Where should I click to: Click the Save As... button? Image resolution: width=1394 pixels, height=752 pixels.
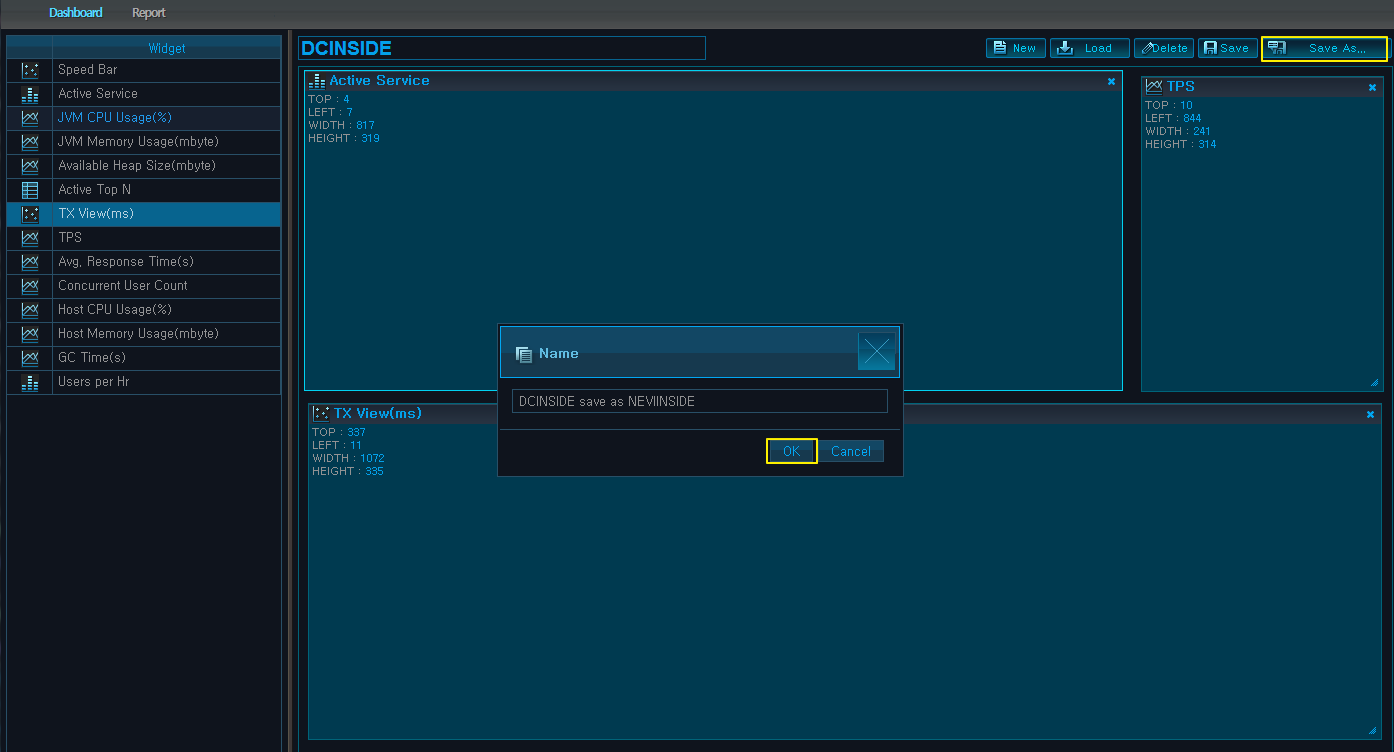coord(1325,48)
